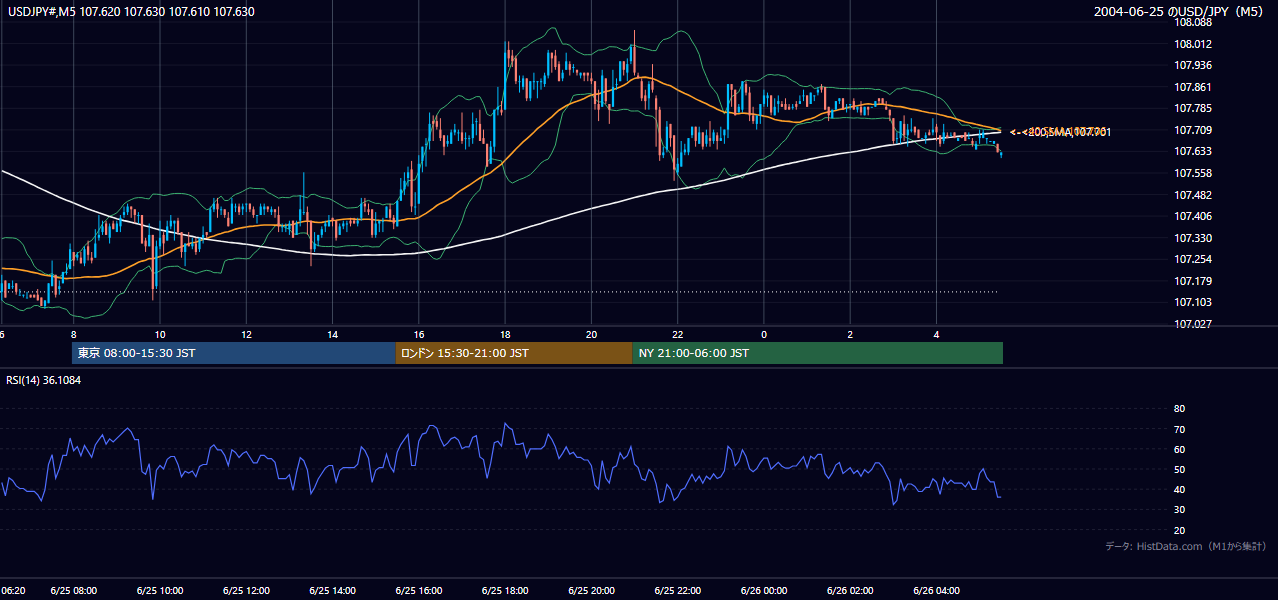Click the 6/25 20:00 date label
The height and width of the screenshot is (600, 1278).
[592, 591]
